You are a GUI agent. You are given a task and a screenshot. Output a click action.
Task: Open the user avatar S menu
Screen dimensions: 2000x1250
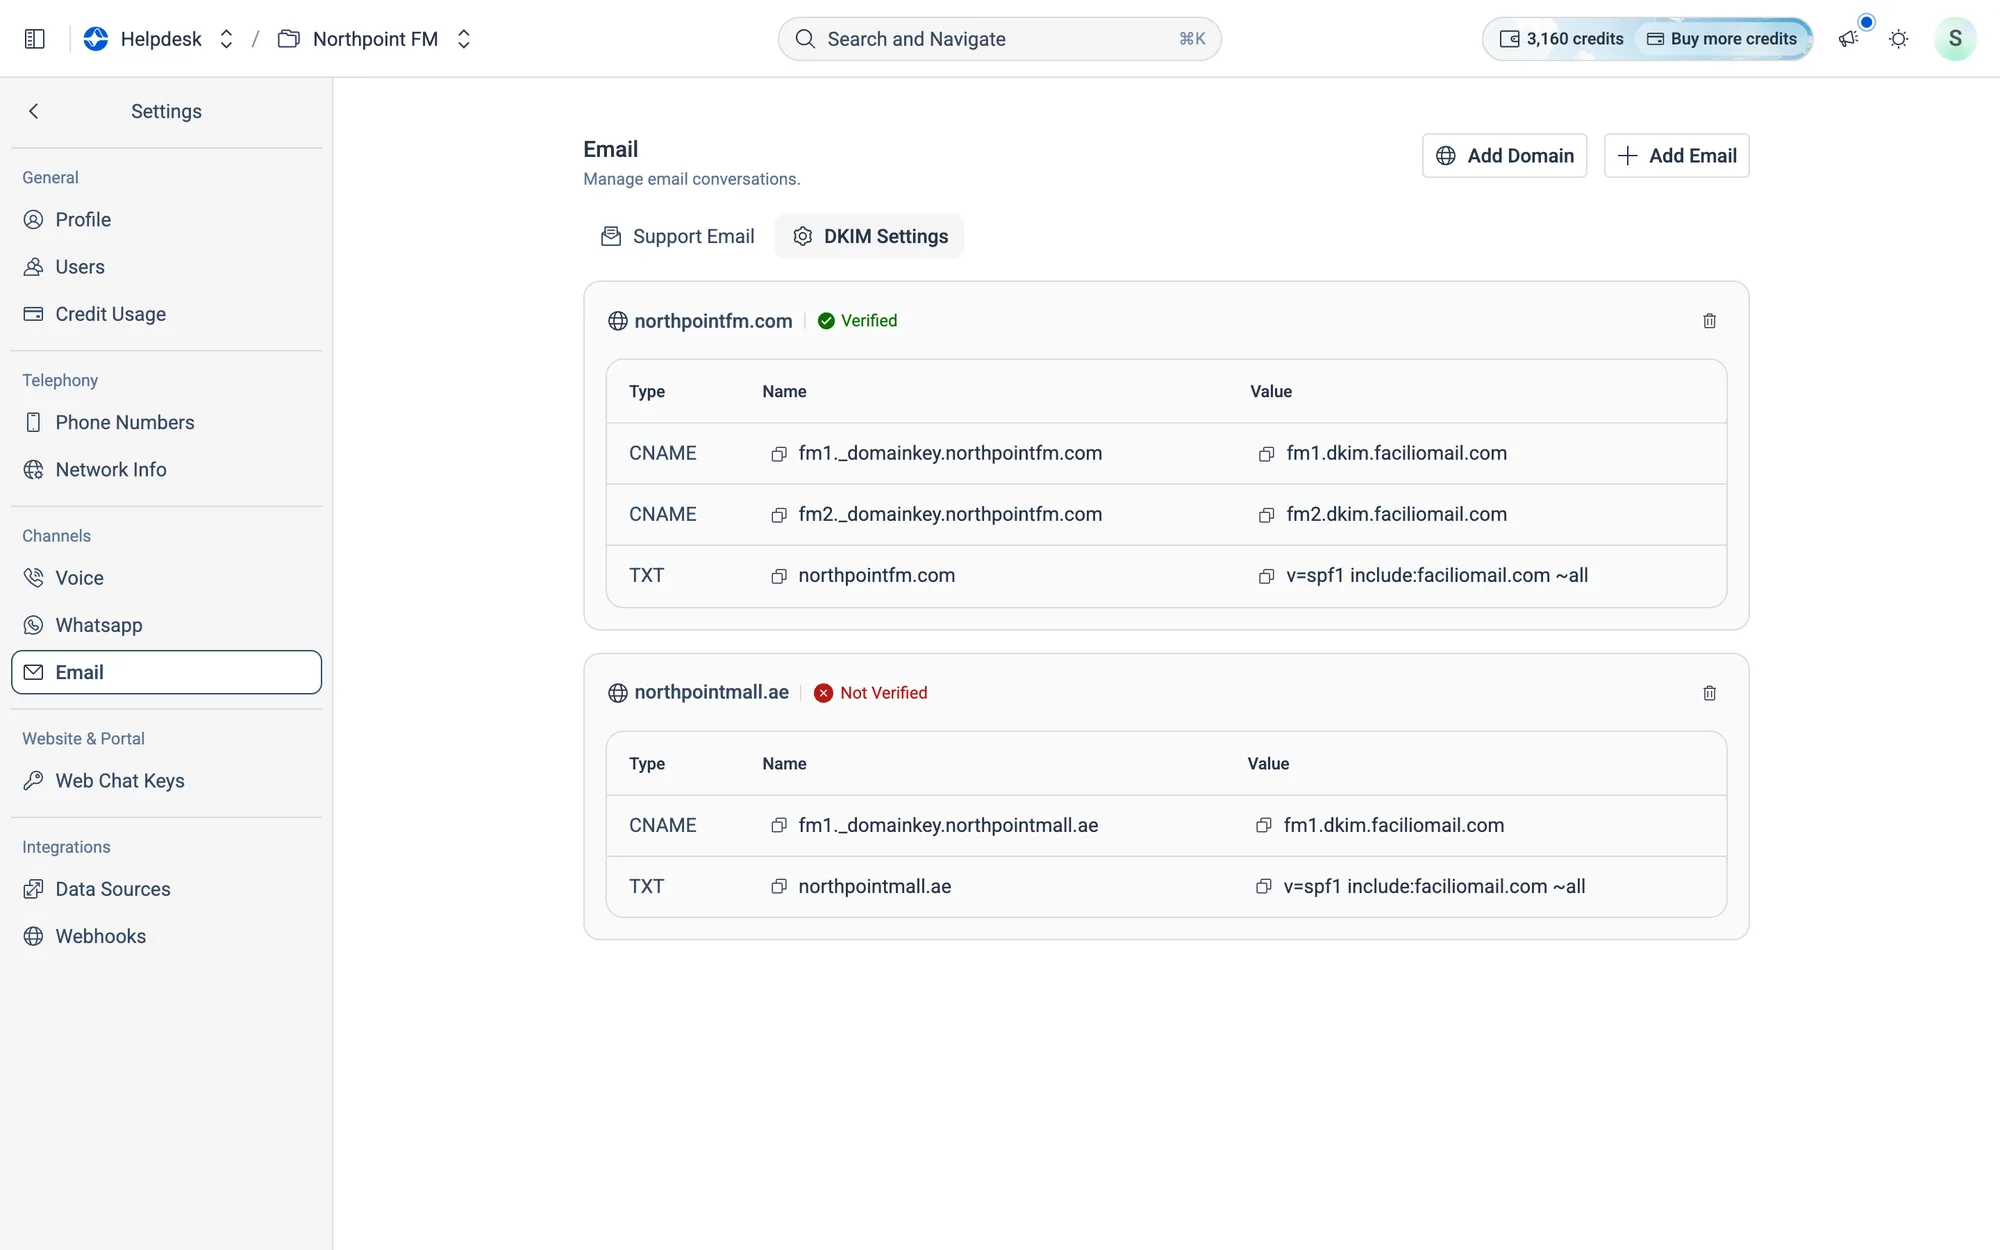click(x=1955, y=39)
